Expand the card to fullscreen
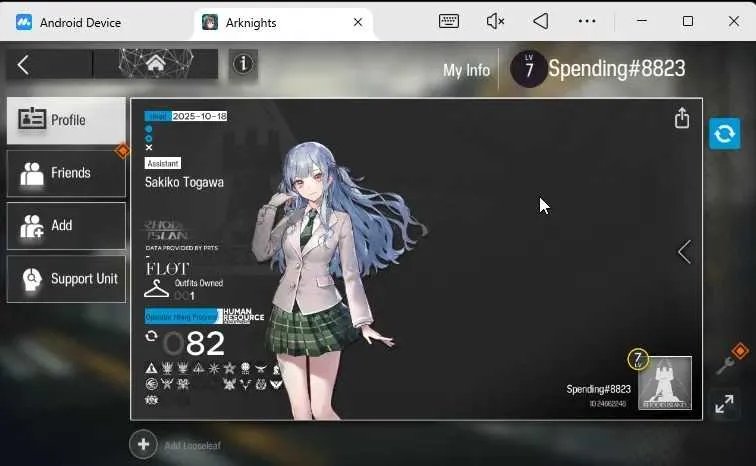The image size is (756, 466). 724,404
